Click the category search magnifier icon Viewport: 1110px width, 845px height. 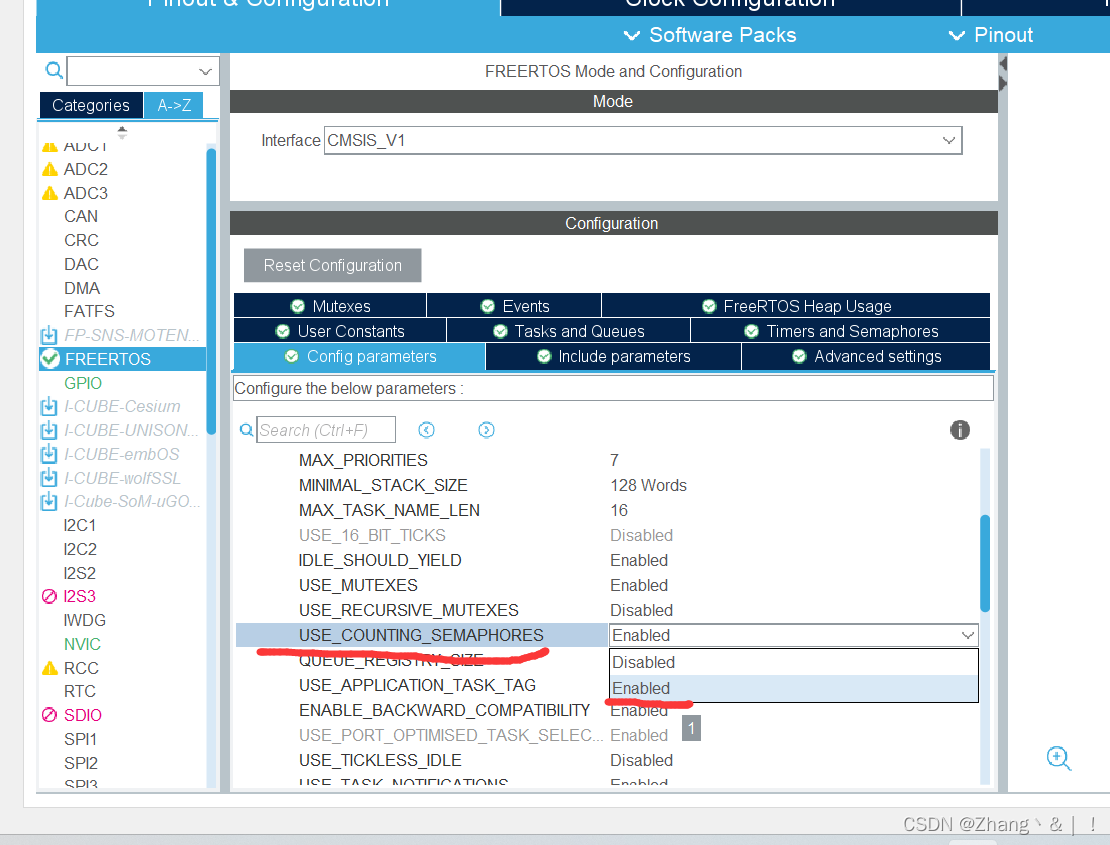(54, 70)
